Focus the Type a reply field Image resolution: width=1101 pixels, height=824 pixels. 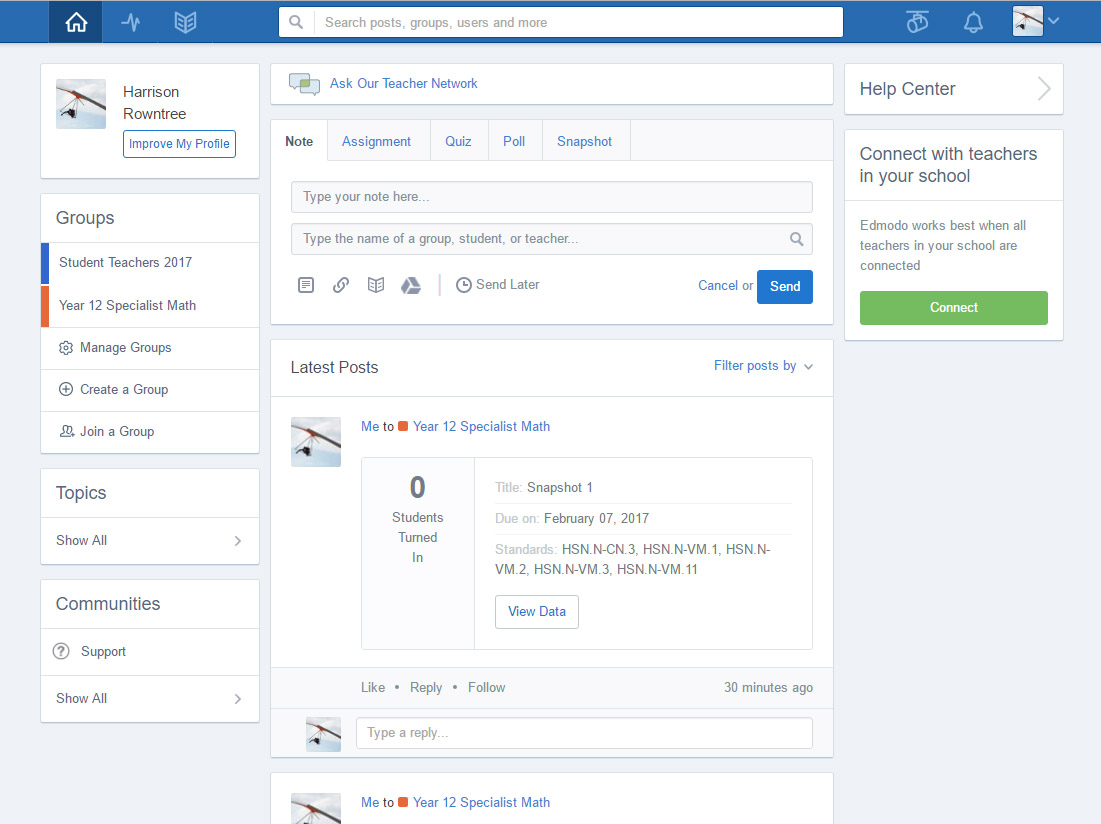pos(584,733)
